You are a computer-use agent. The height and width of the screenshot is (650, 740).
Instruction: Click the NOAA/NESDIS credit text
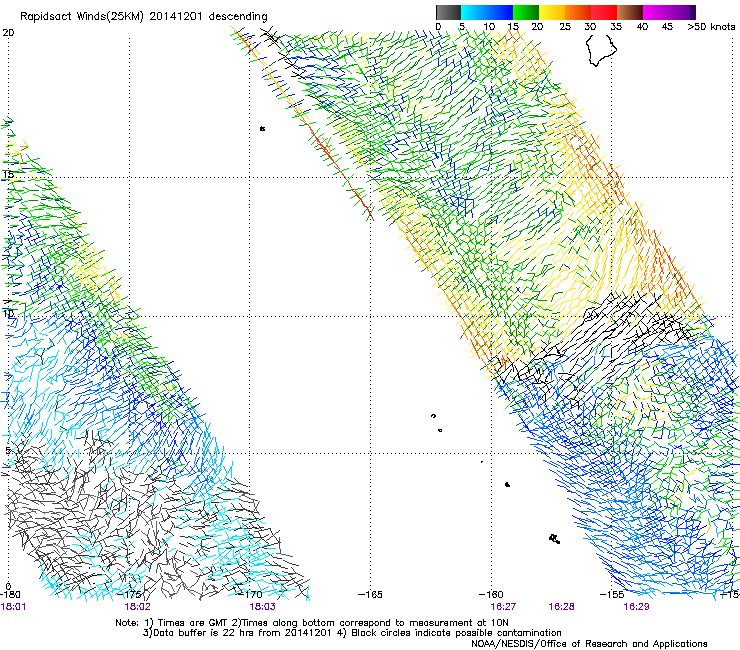point(589,644)
